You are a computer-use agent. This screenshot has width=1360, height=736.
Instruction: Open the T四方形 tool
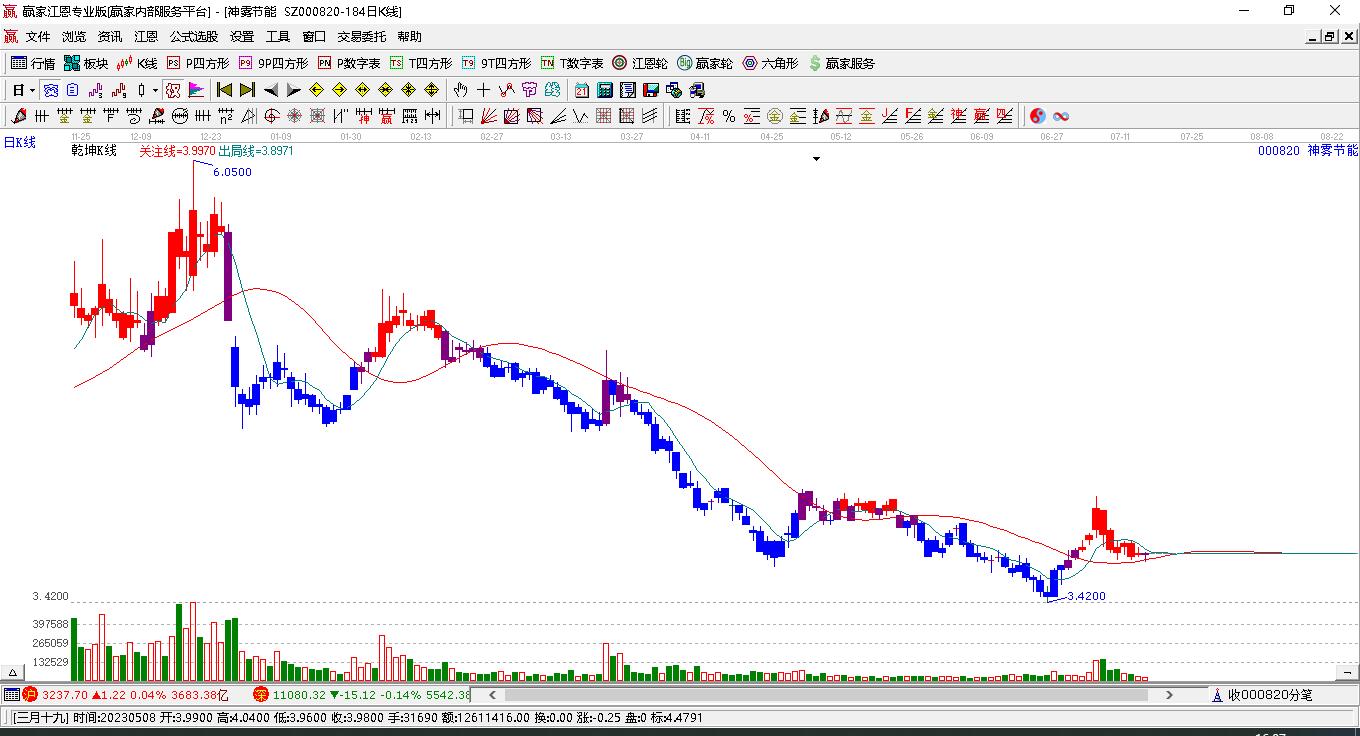421,63
